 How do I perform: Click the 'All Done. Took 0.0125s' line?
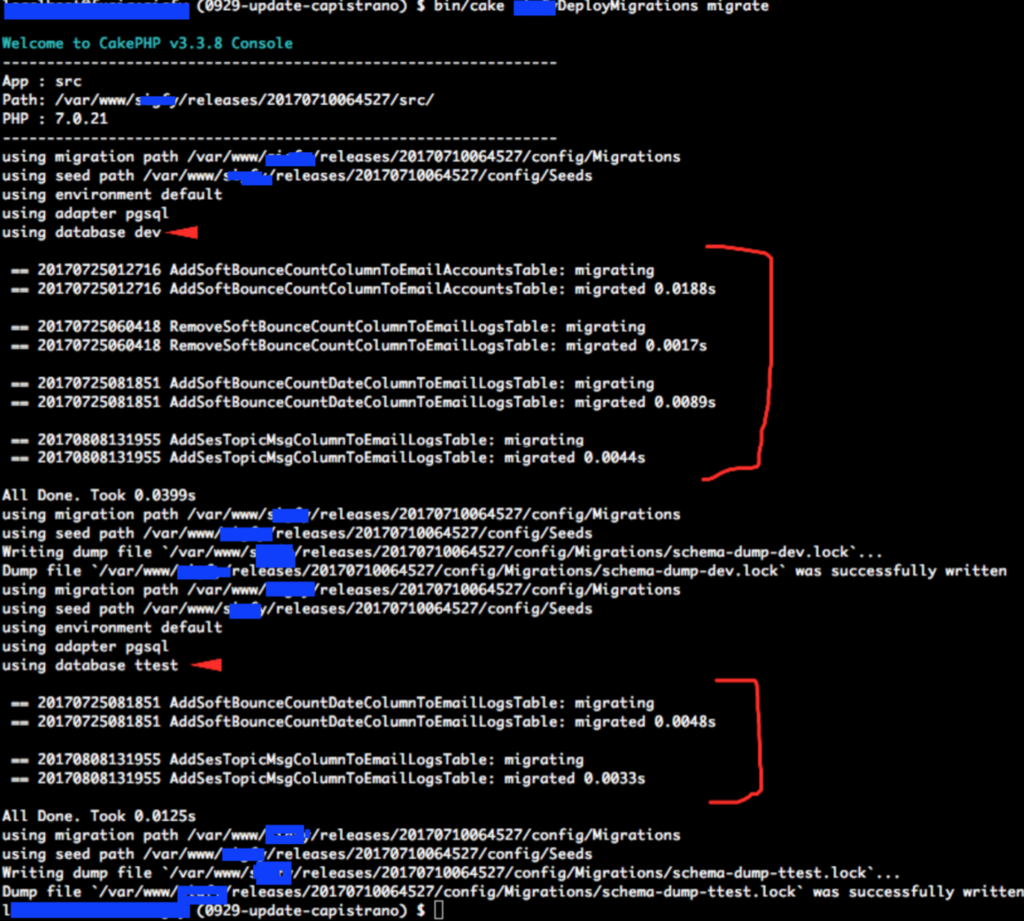[x=99, y=816]
